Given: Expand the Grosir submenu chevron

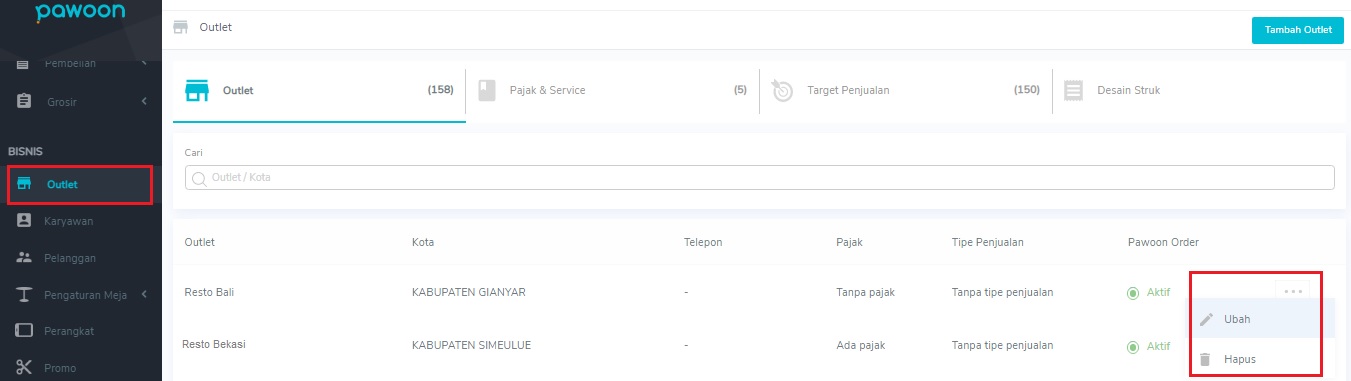Looking at the screenshot, I should click(x=144, y=101).
